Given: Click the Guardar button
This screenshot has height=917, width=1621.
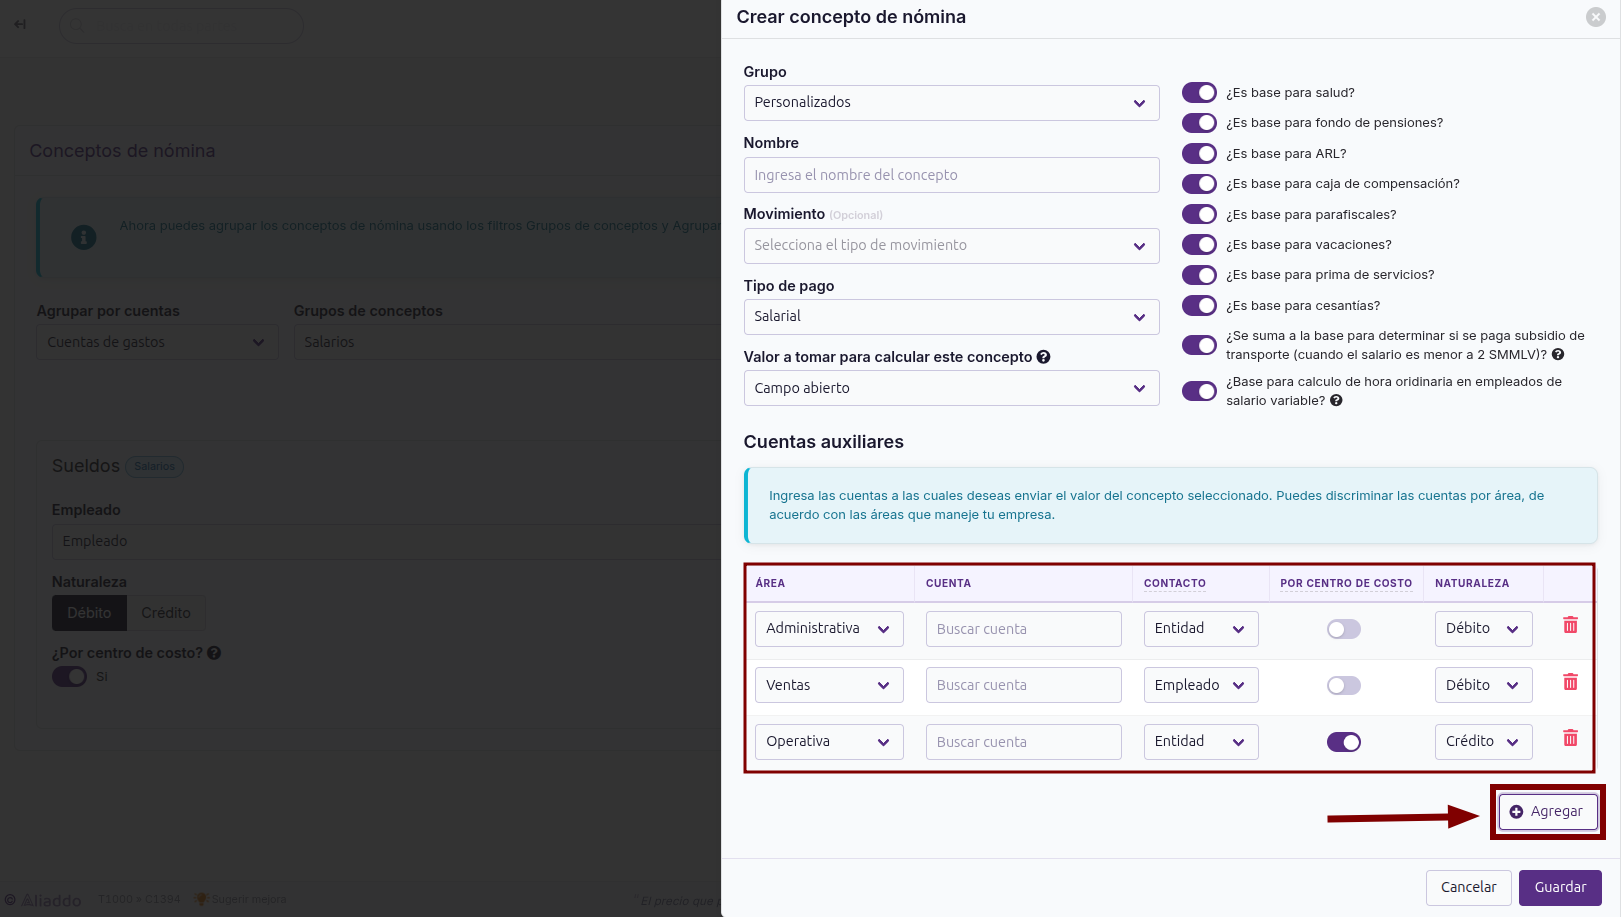Looking at the screenshot, I should pyautogui.click(x=1560, y=888).
